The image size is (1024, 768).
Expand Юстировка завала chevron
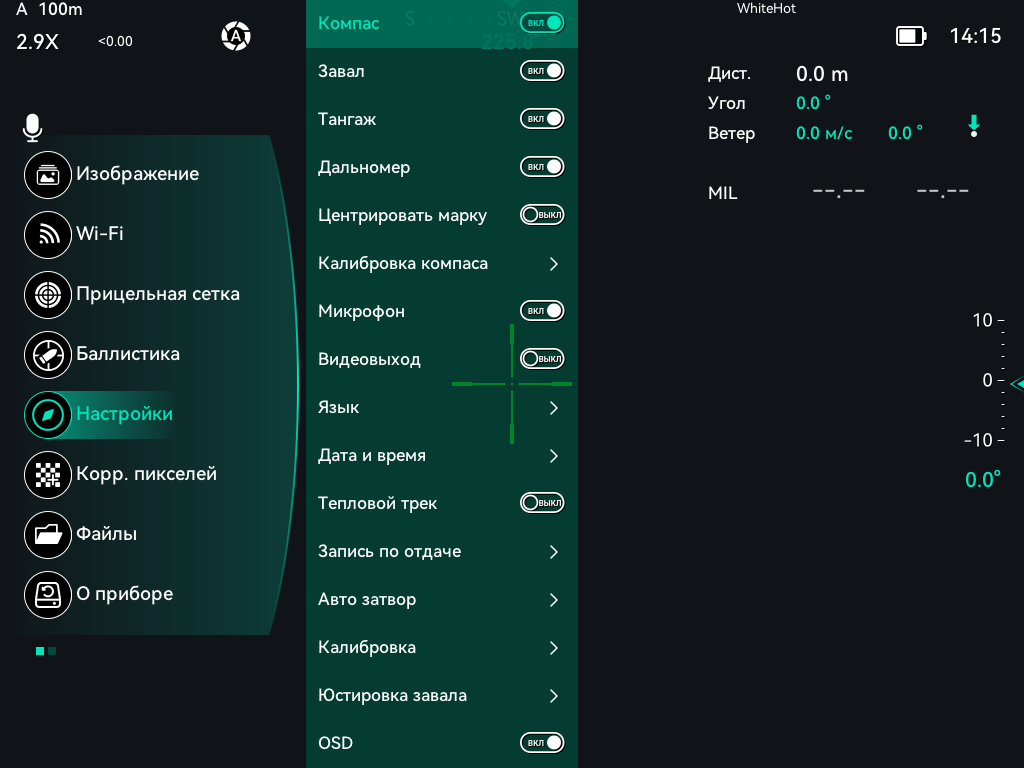click(x=554, y=696)
